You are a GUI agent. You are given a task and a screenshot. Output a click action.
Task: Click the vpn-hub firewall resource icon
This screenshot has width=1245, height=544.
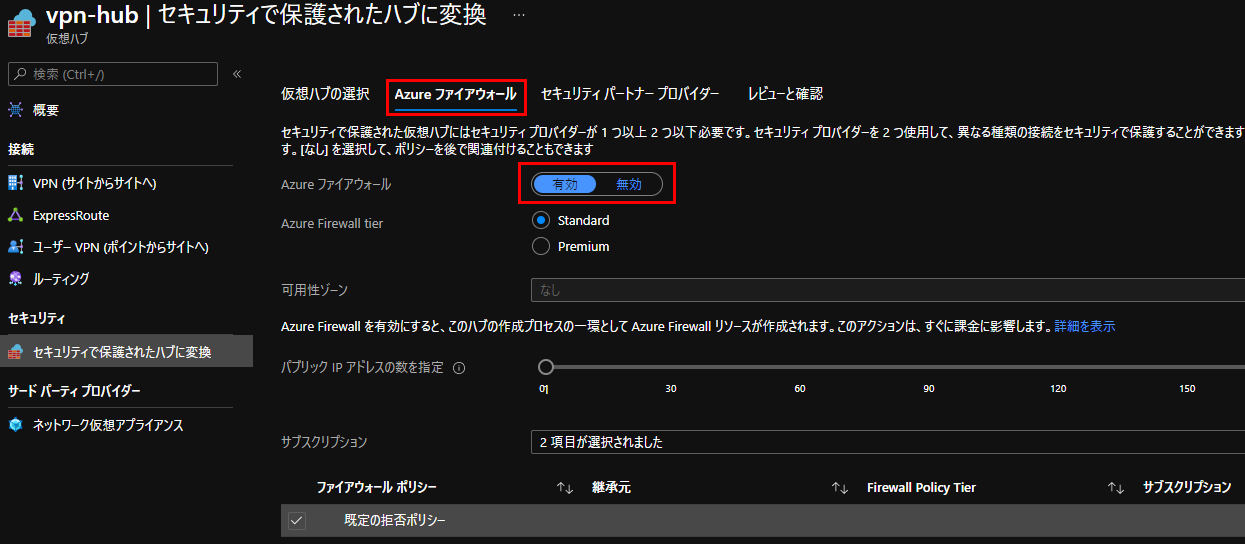[21, 22]
